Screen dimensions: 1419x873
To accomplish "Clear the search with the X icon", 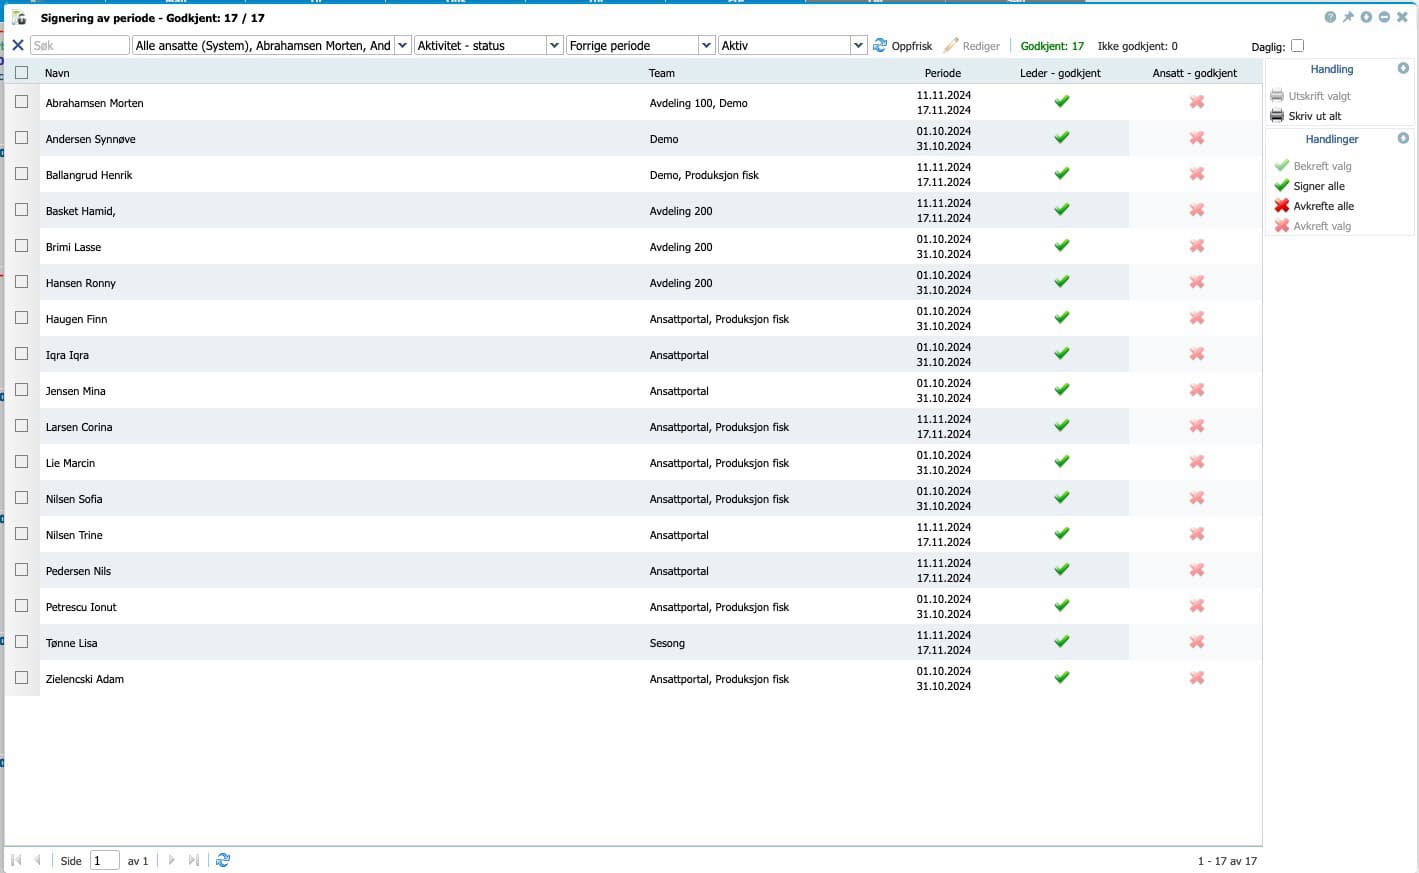I will pos(17,45).
